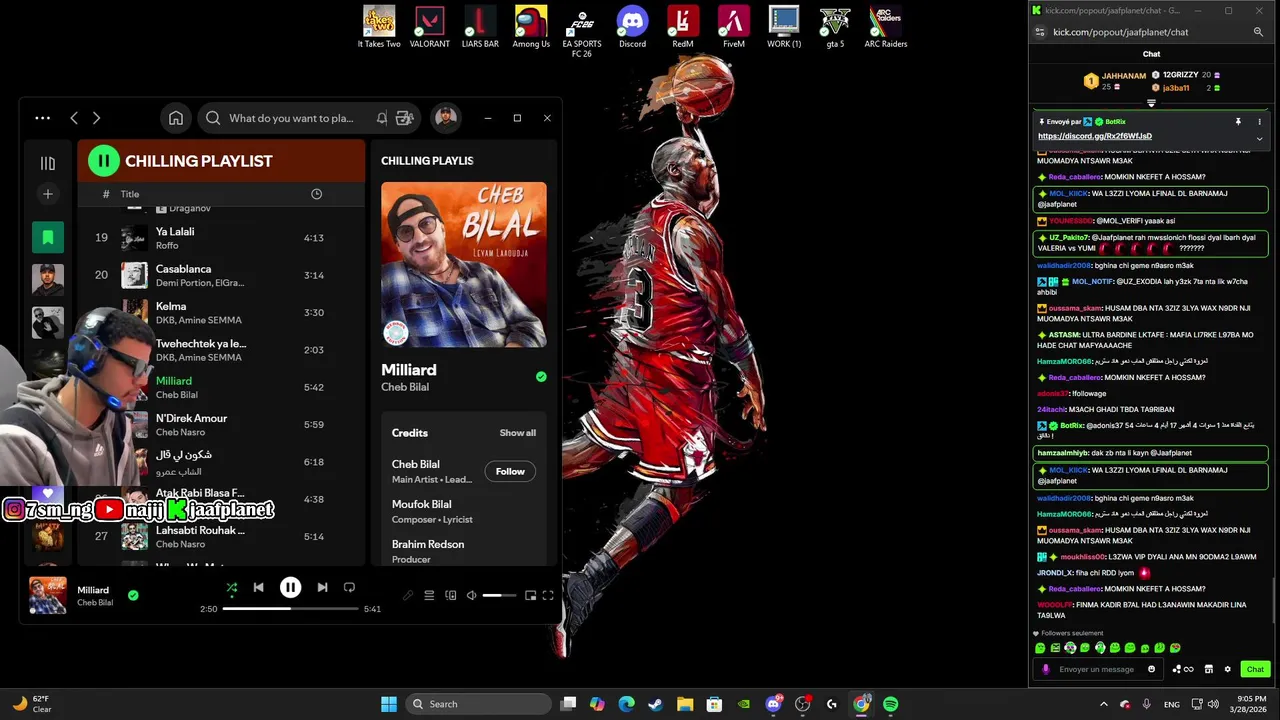
Task: Seek on the song progress bar
Action: (x=290, y=608)
